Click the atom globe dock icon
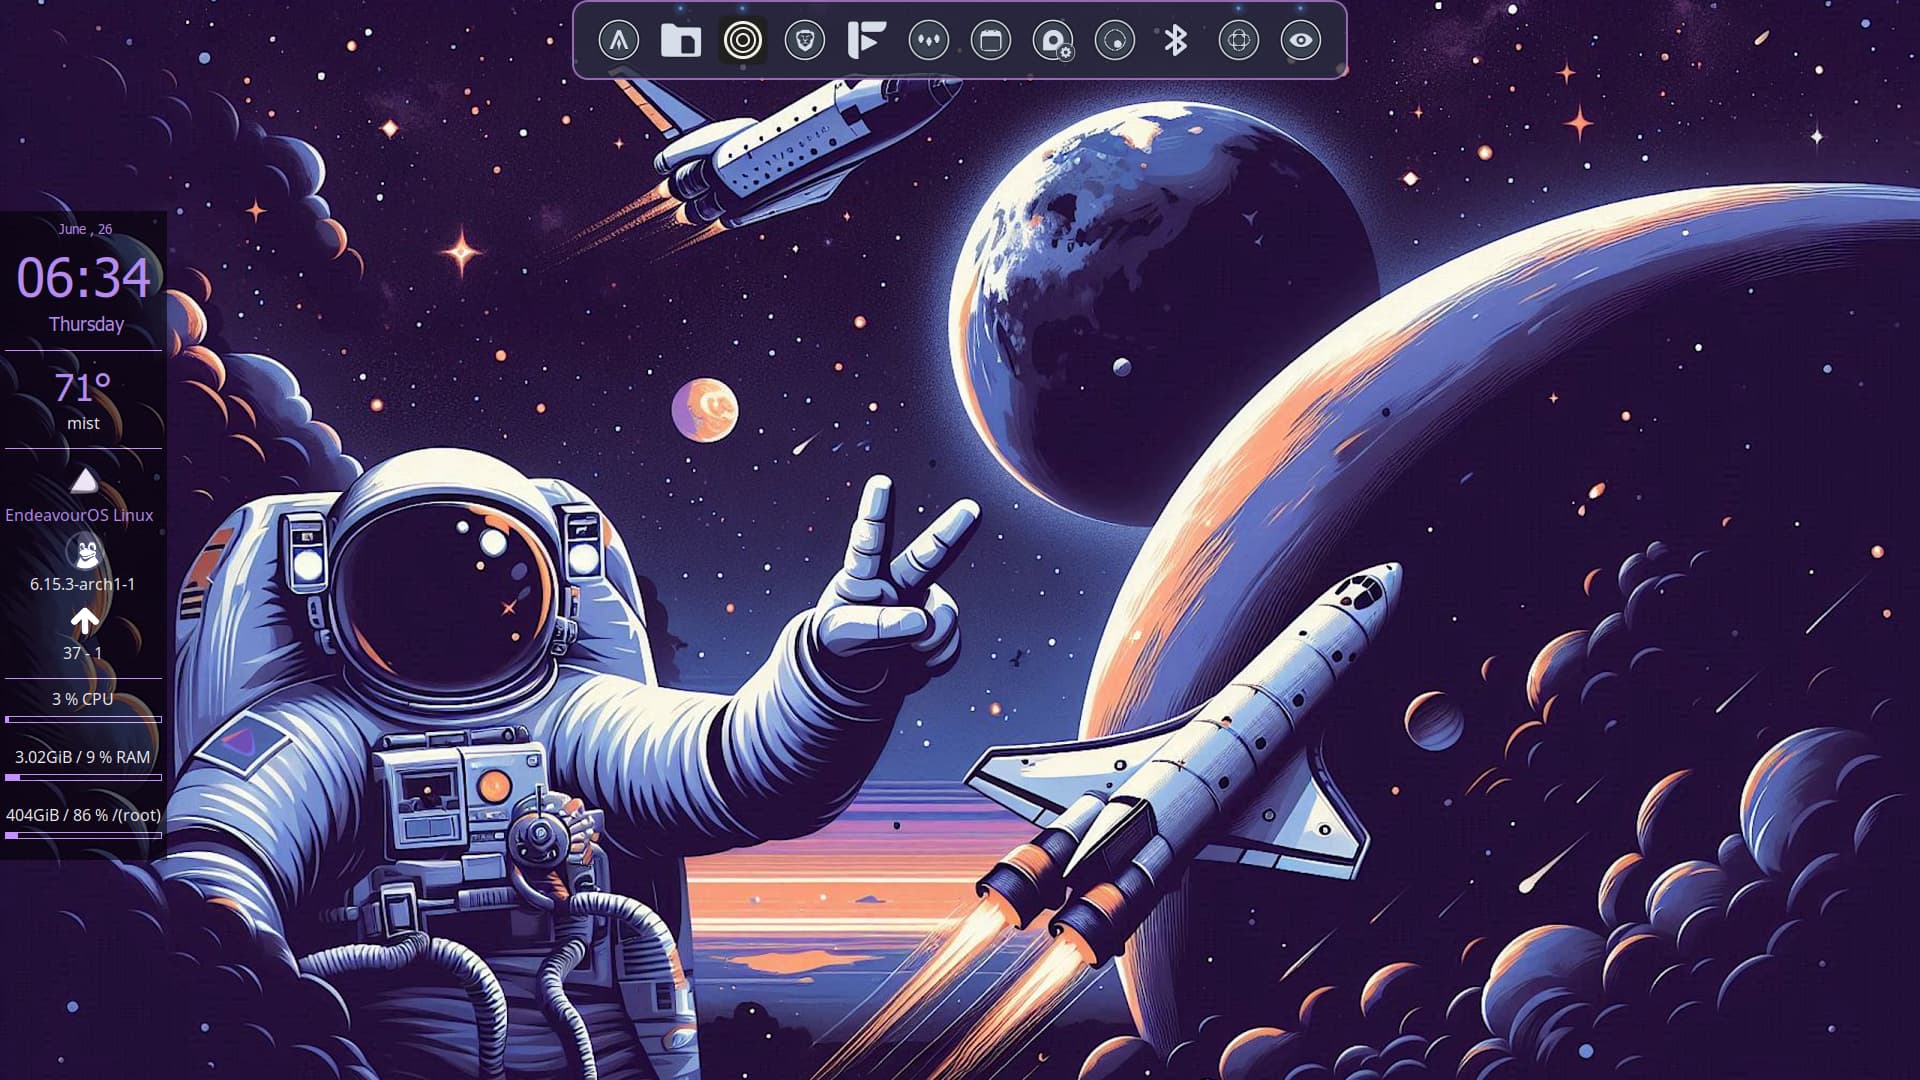The height and width of the screenshot is (1080, 1920). coord(1239,41)
